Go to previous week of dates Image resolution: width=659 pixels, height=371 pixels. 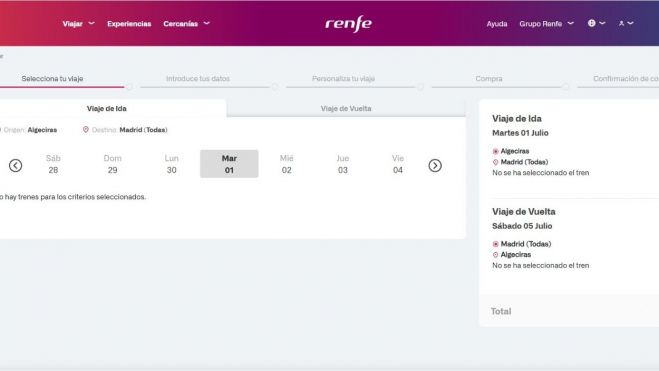[x=16, y=166]
